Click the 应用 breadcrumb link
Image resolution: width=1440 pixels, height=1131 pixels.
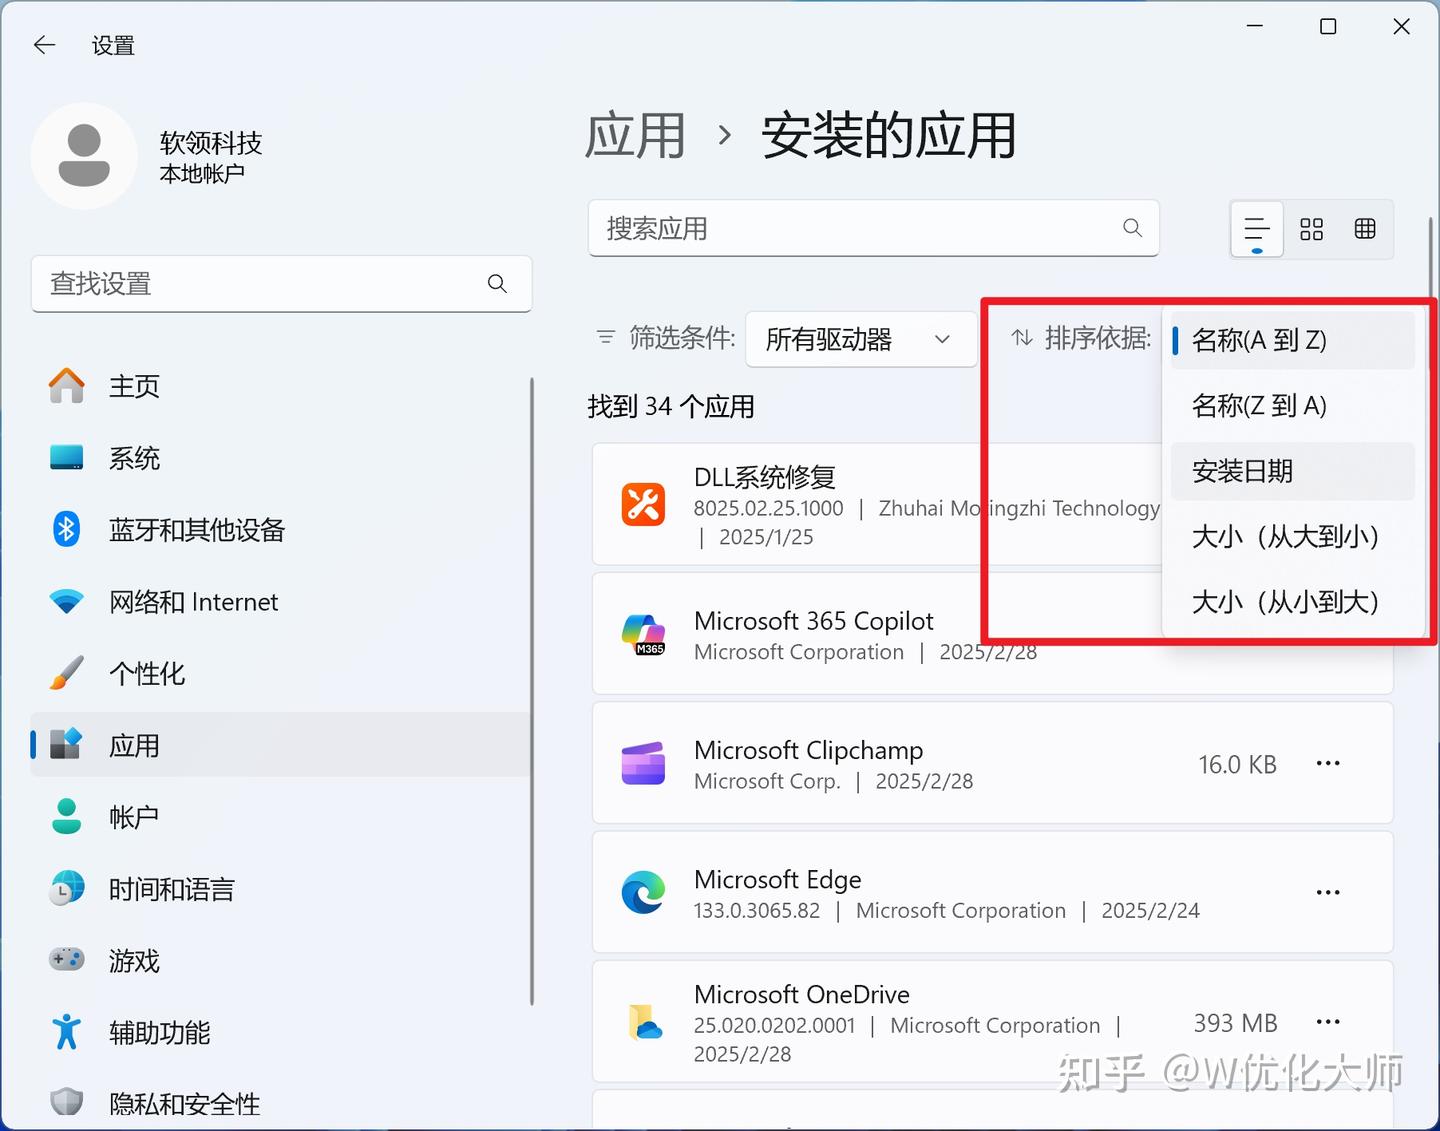pyautogui.click(x=635, y=135)
